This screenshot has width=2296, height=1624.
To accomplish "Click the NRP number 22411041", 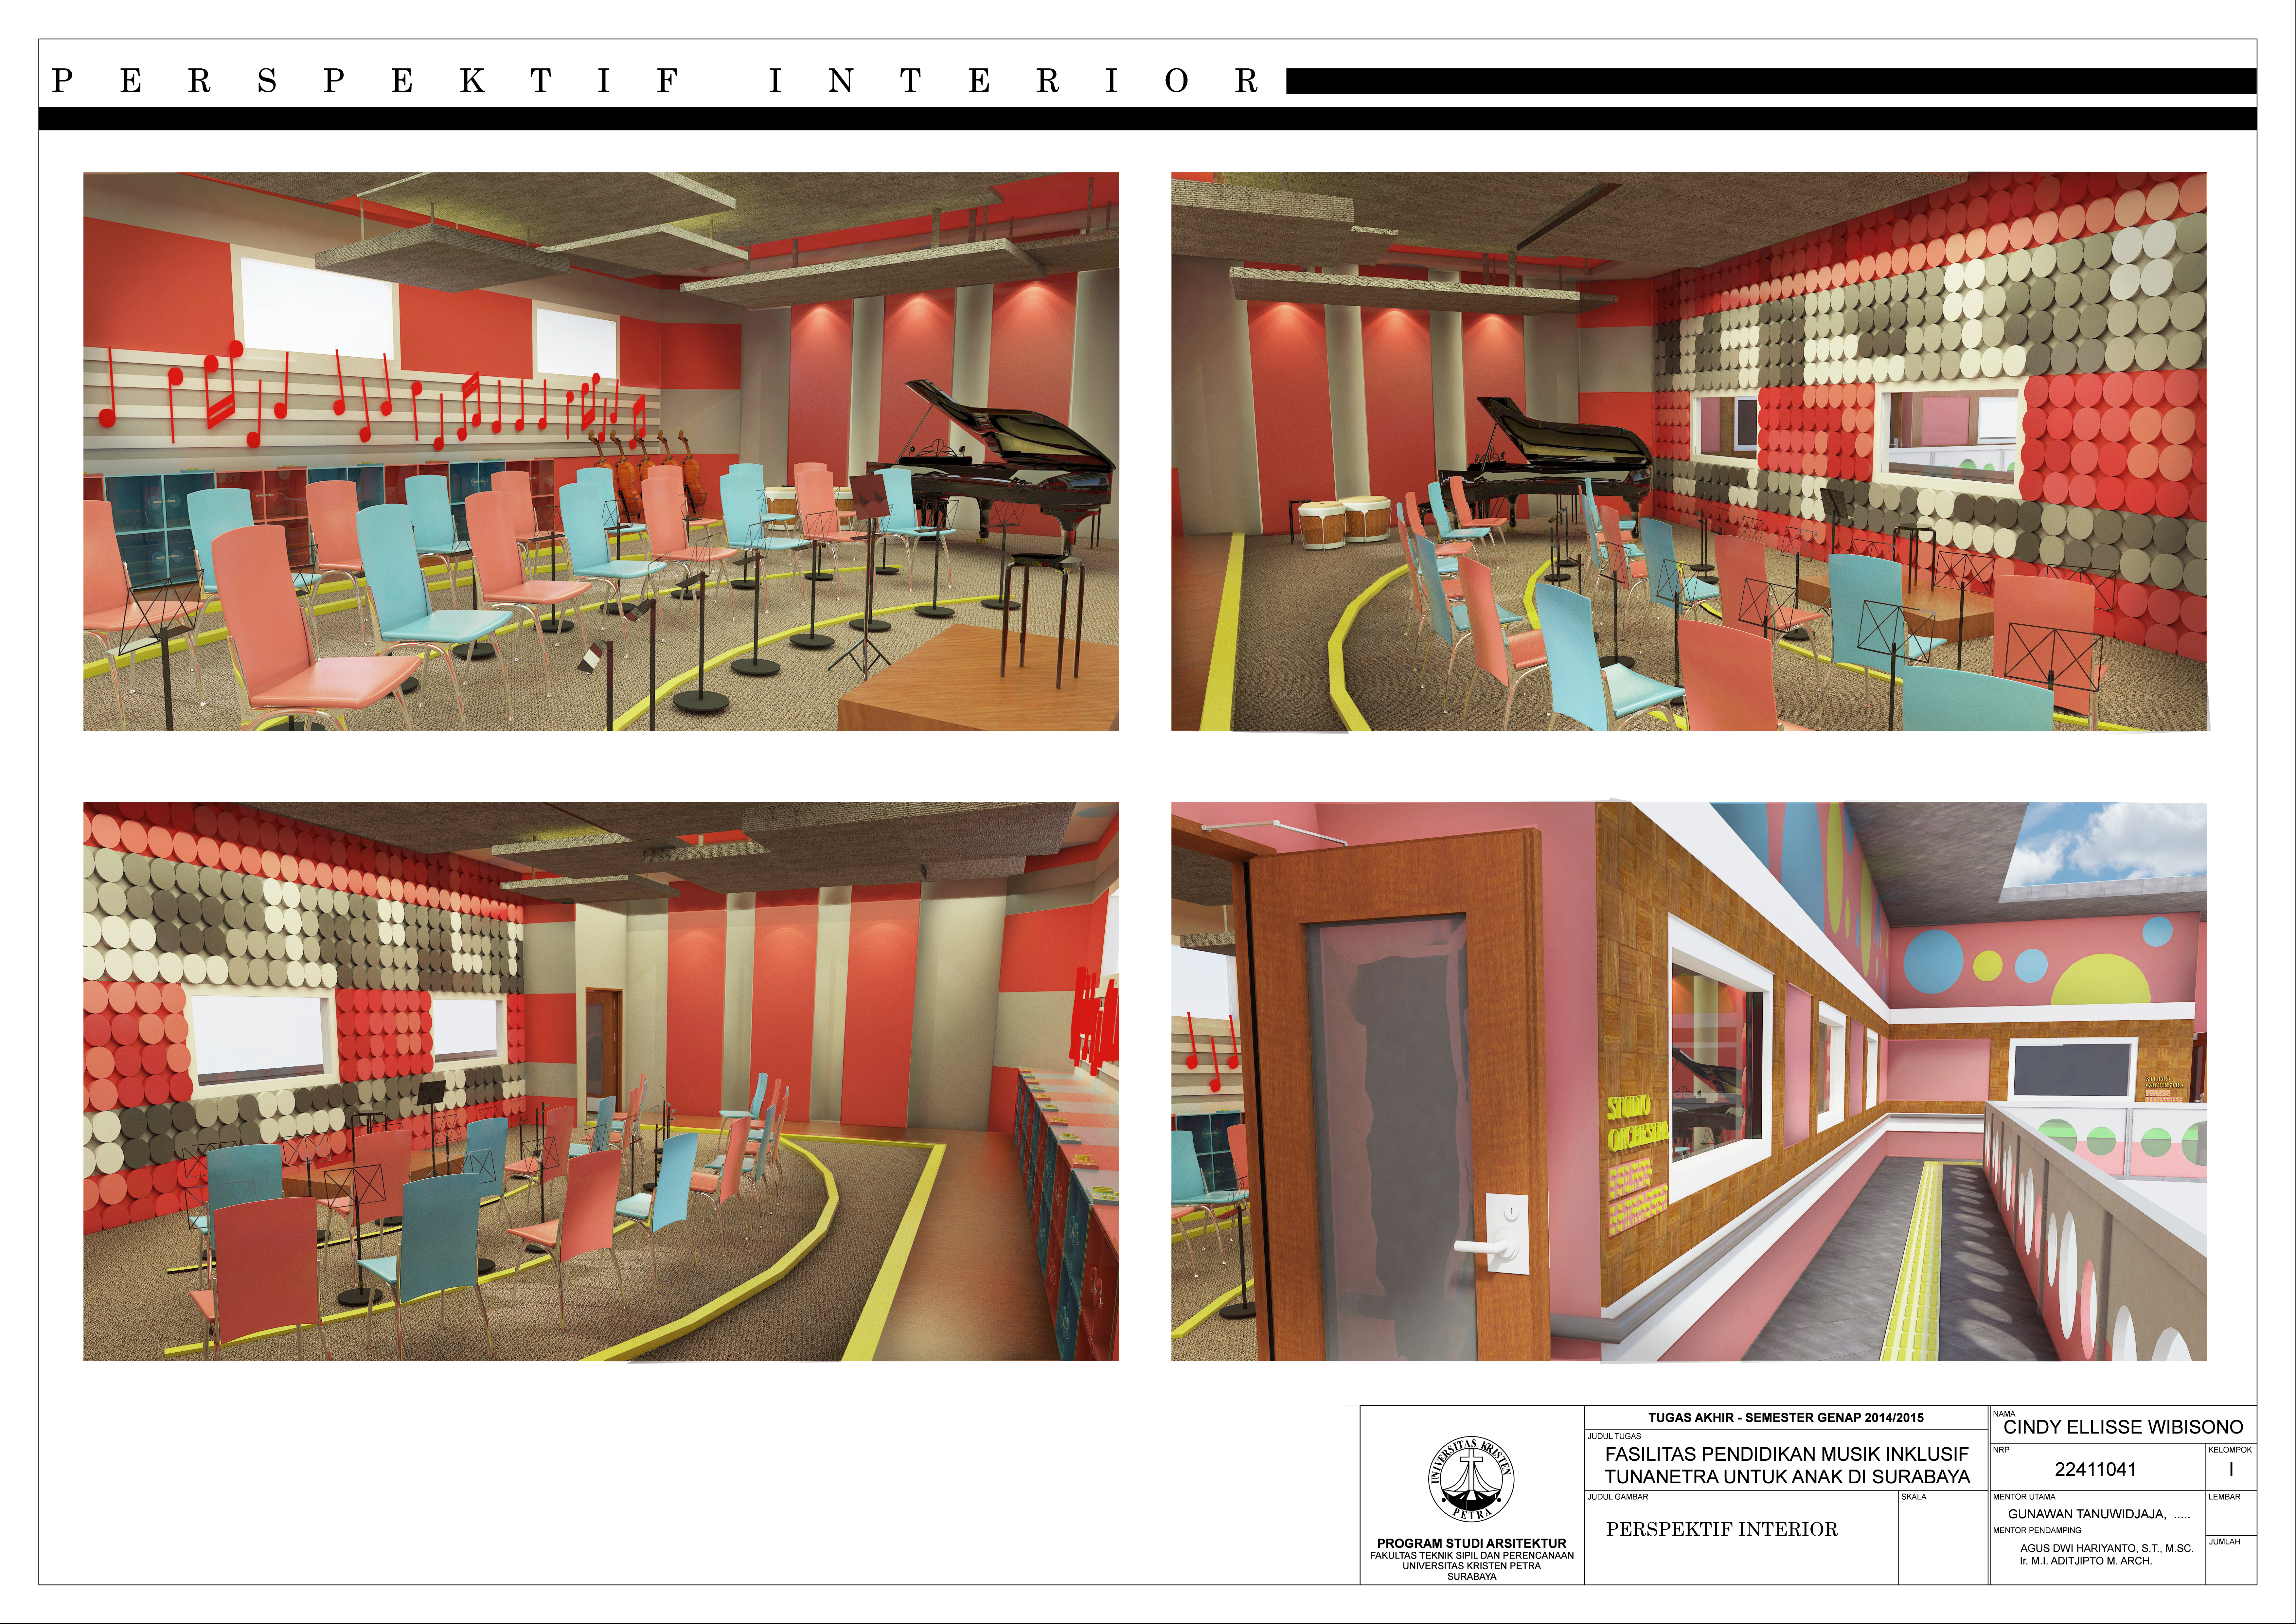I will (2095, 1469).
